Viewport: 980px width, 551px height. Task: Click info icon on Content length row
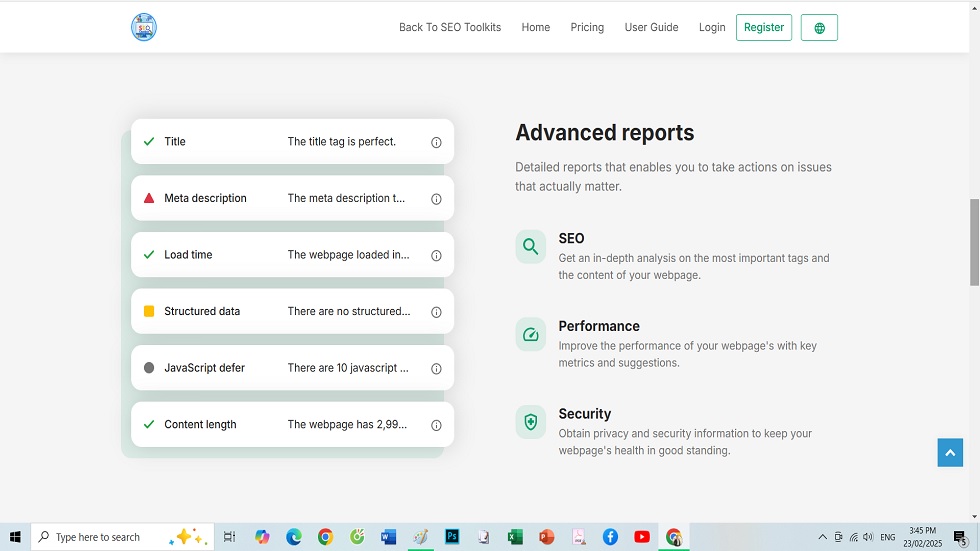[x=436, y=425]
